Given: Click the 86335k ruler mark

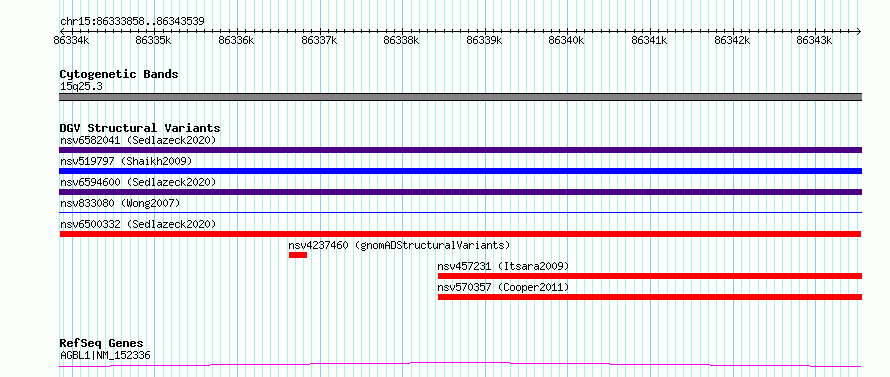Looking at the screenshot, I should click(154, 40).
